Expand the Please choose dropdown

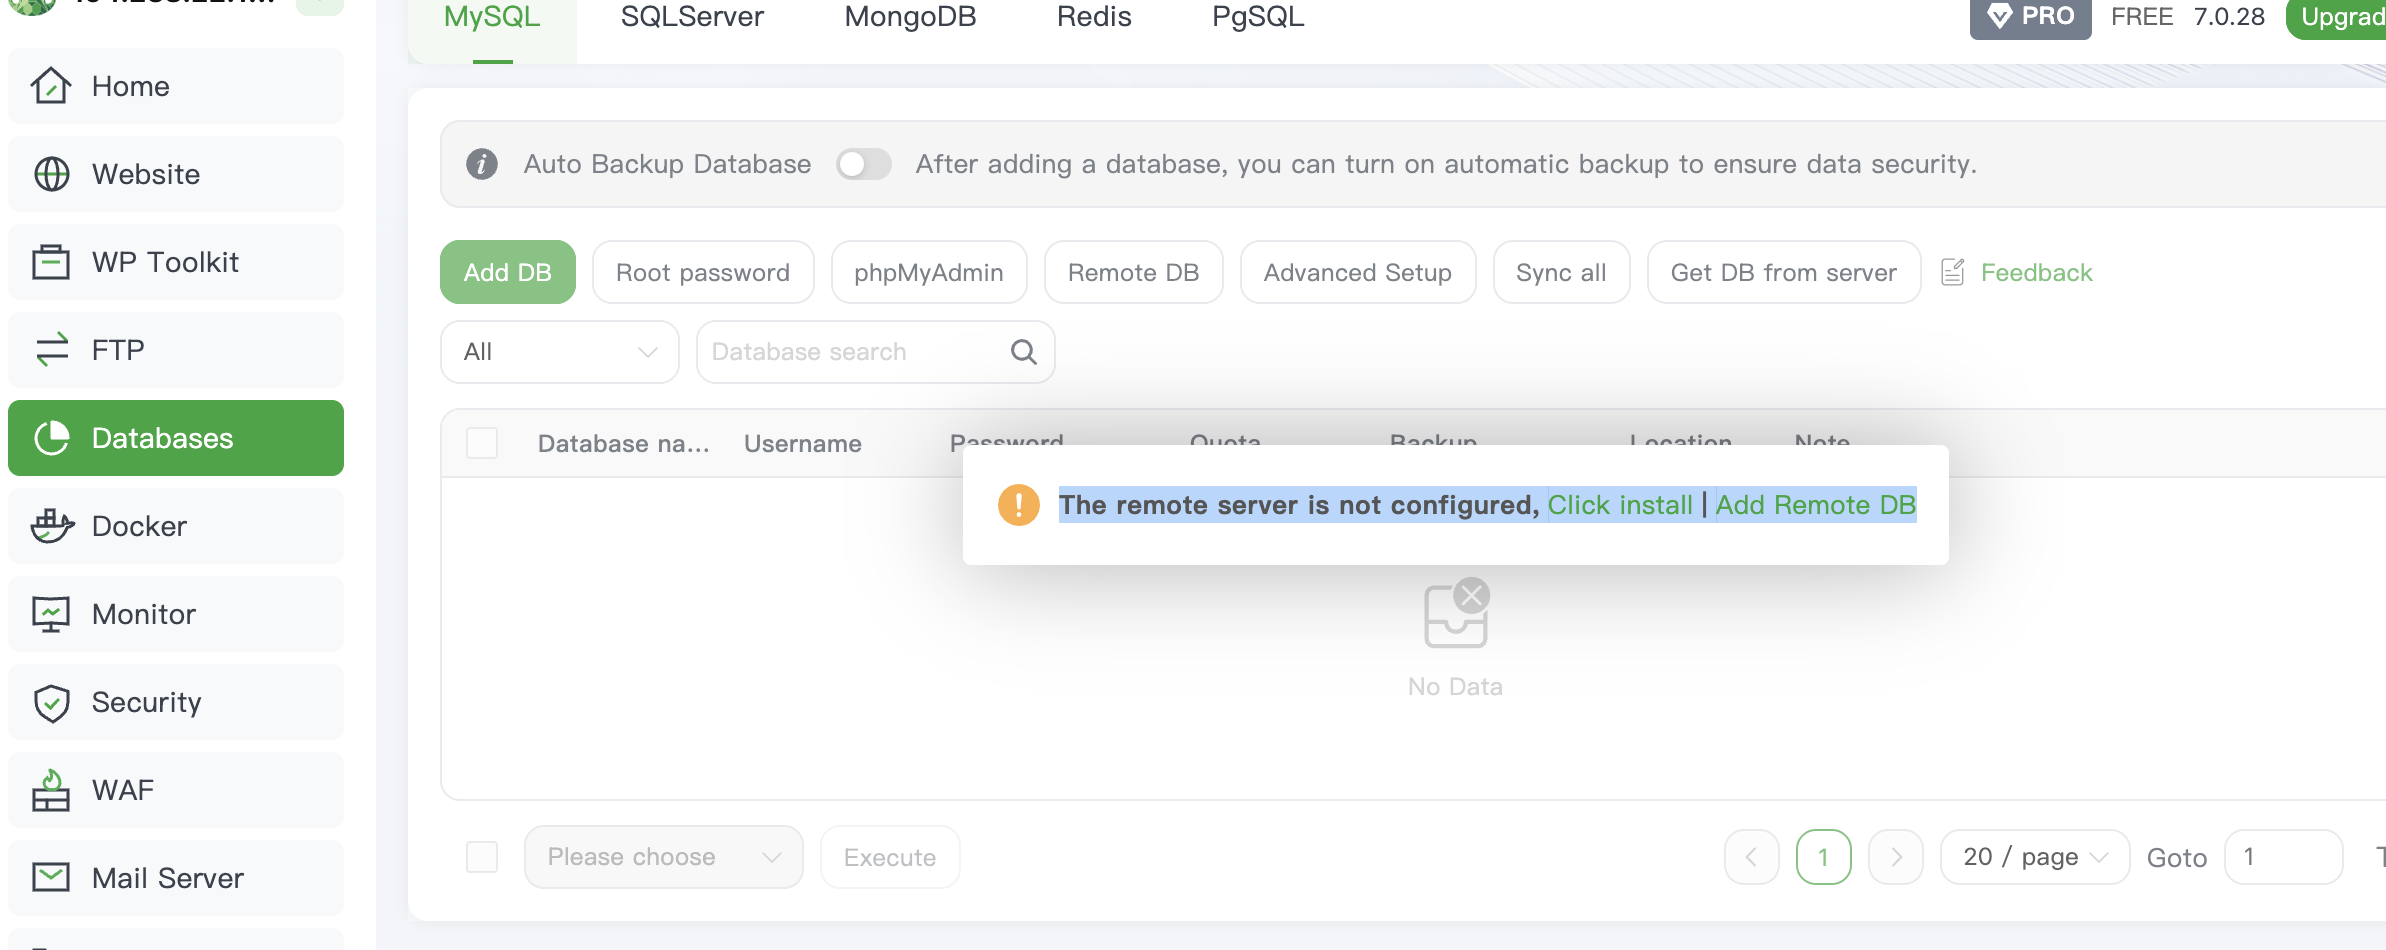(x=663, y=857)
